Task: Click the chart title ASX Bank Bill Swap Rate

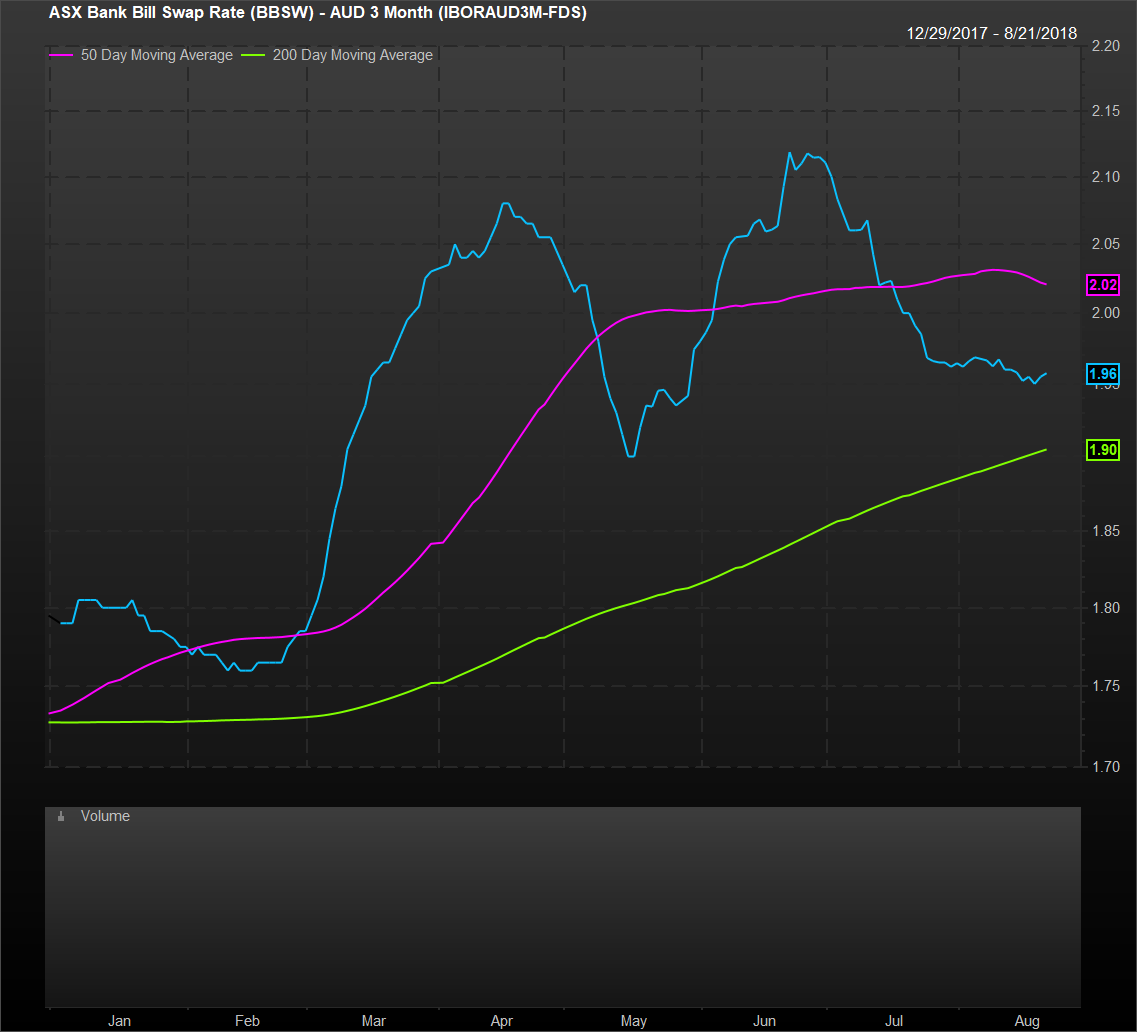Action: 317,13
